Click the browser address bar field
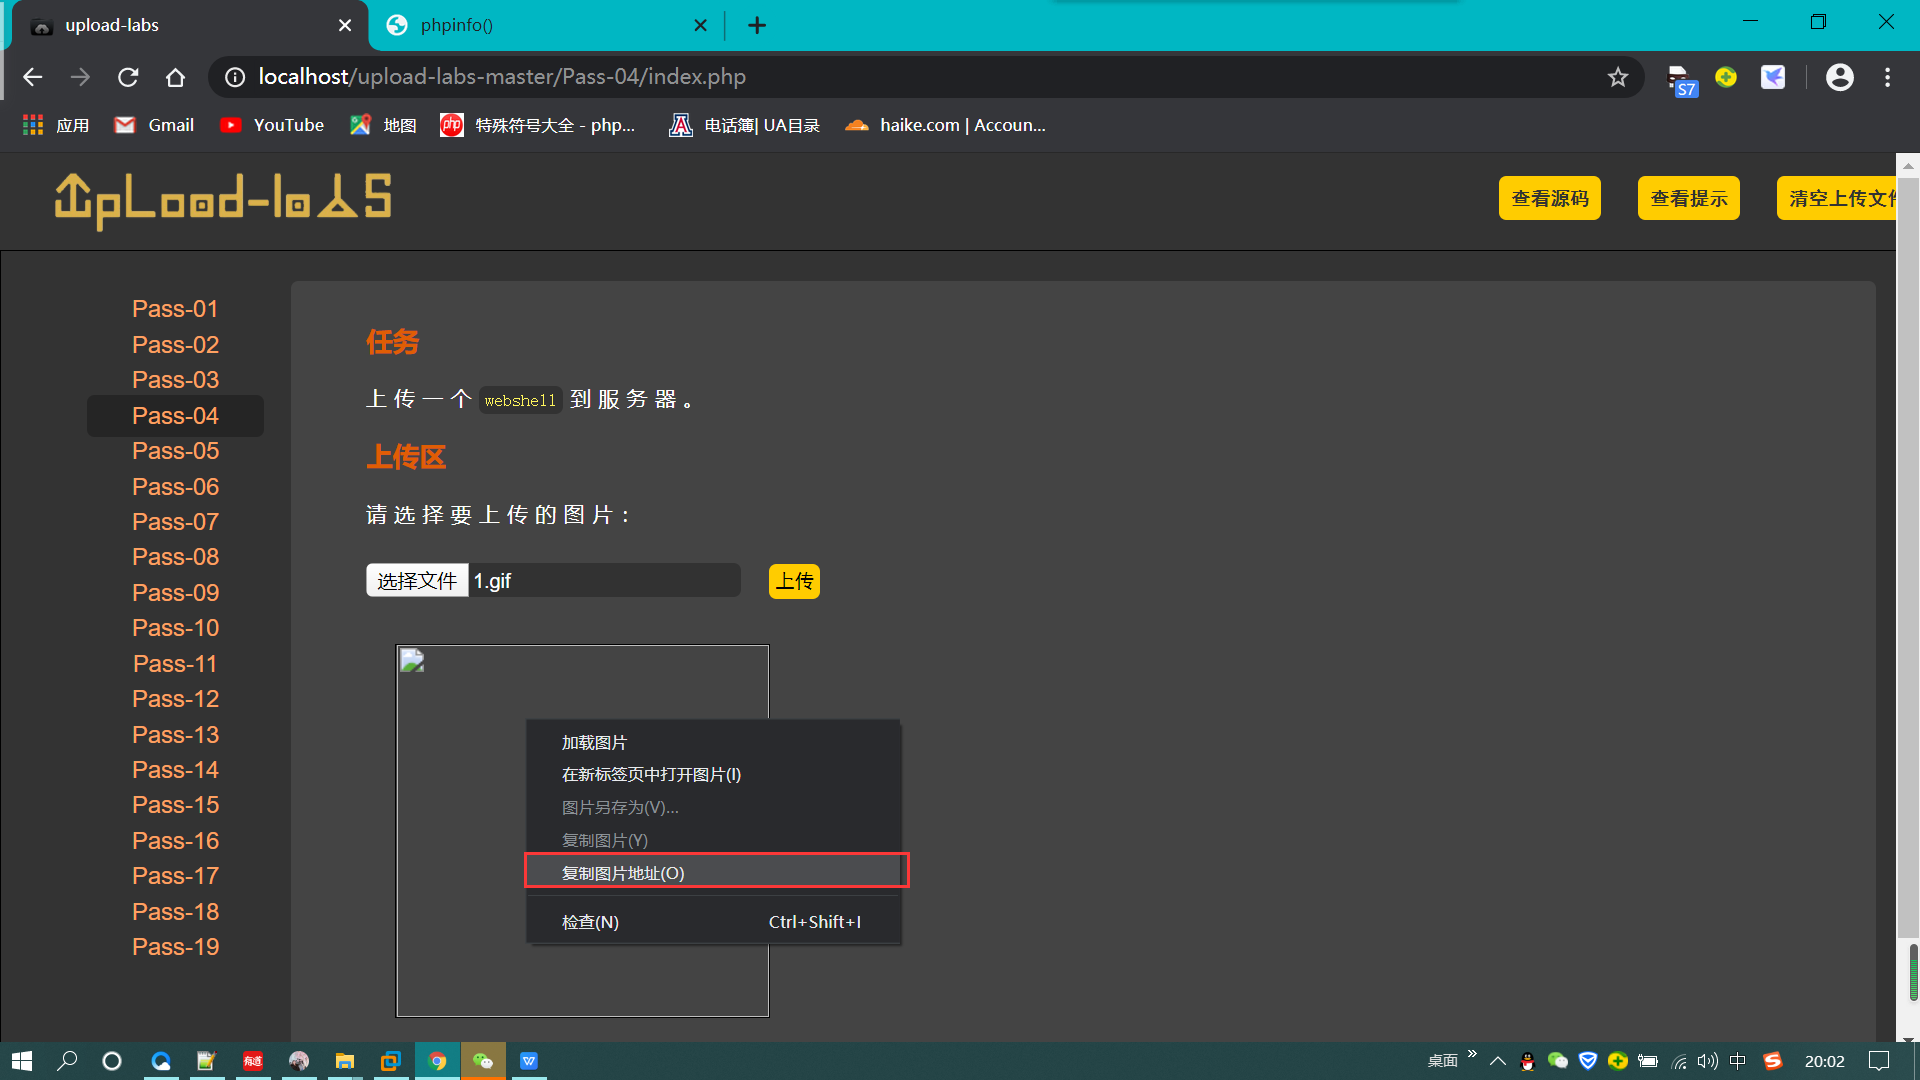The width and height of the screenshot is (1920, 1080). point(900,77)
